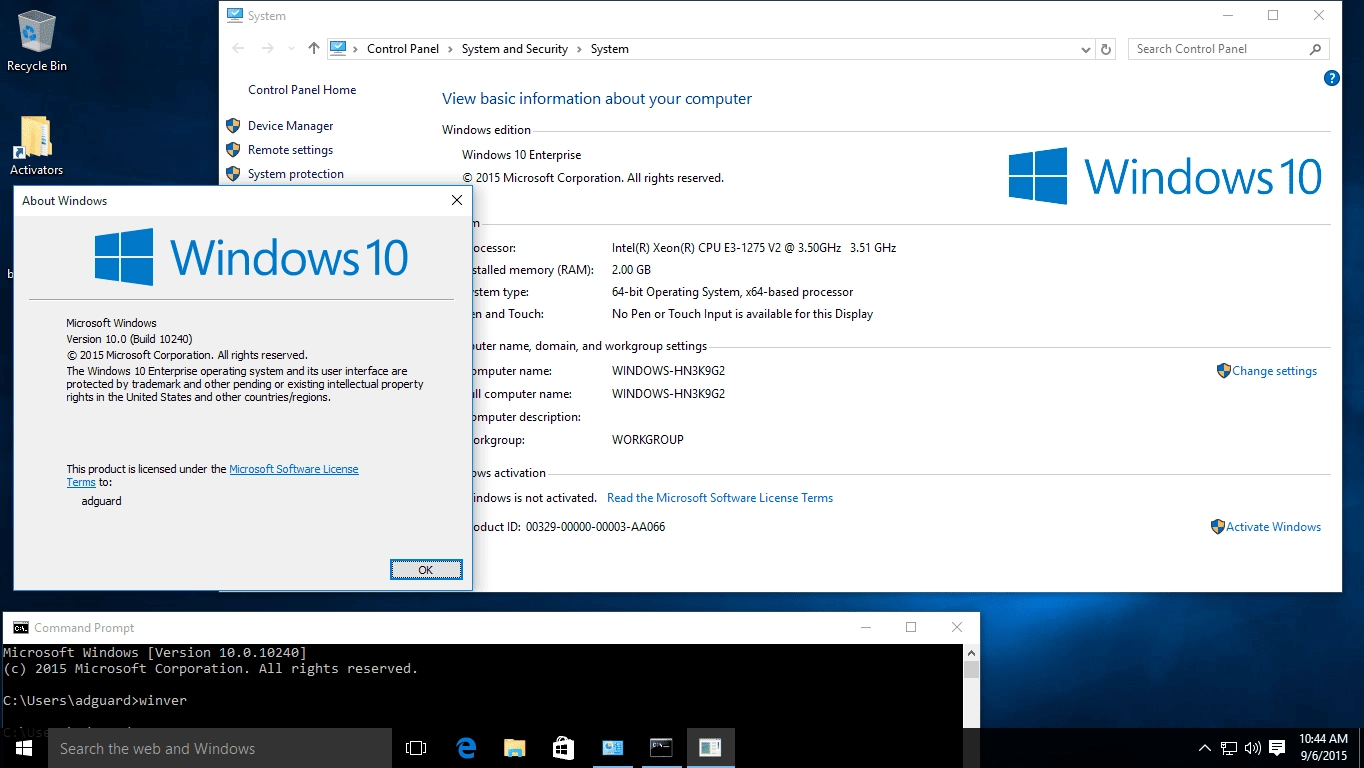
Task: Open Remote settings in System window
Action: pos(290,150)
